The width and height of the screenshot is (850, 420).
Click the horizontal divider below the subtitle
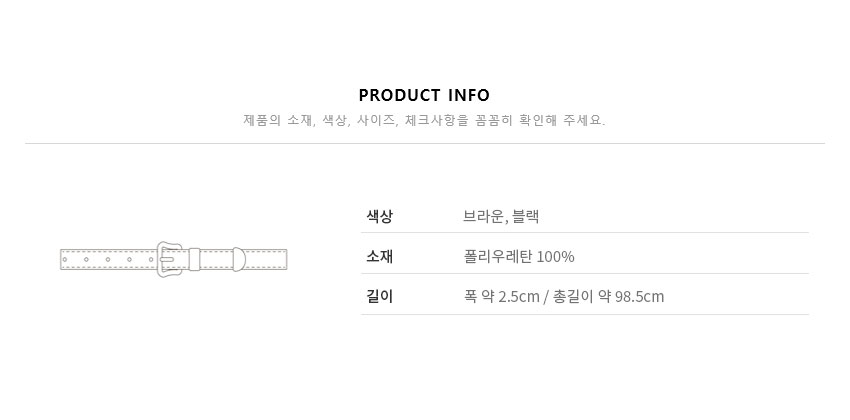click(425, 144)
